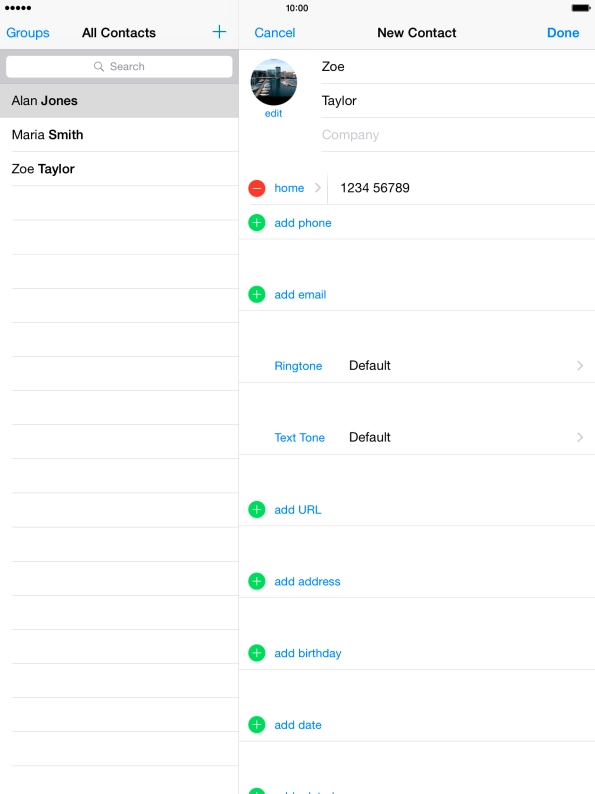The height and width of the screenshot is (794, 595).
Task: Click green plus beside add phone
Action: [257, 223]
